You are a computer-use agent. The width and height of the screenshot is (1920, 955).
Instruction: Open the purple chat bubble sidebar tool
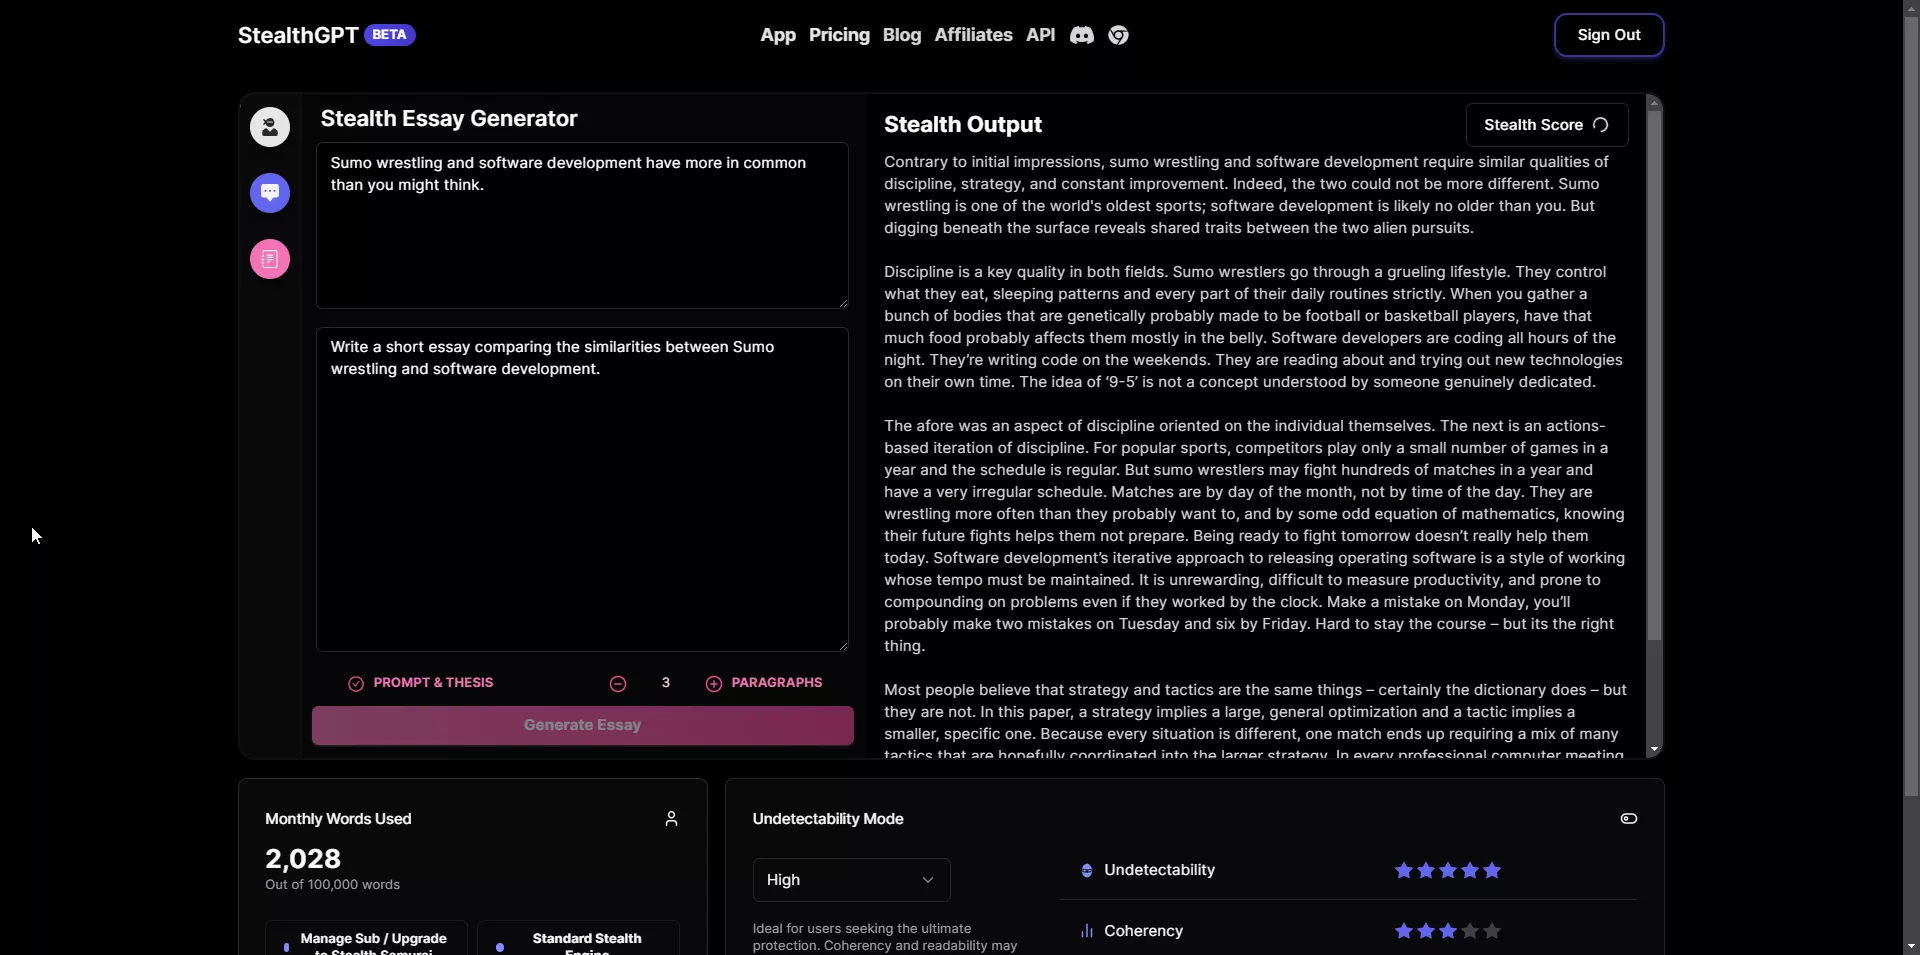pos(270,193)
